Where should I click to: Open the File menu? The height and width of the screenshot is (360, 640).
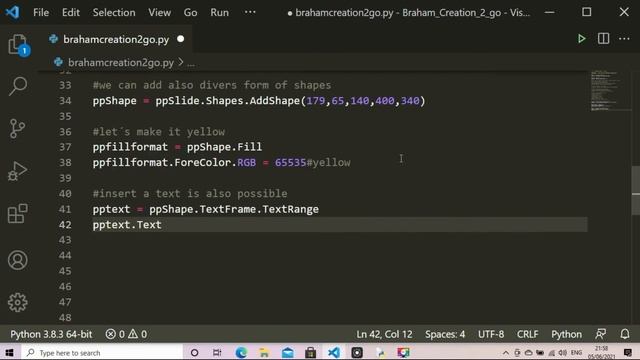(x=41, y=12)
